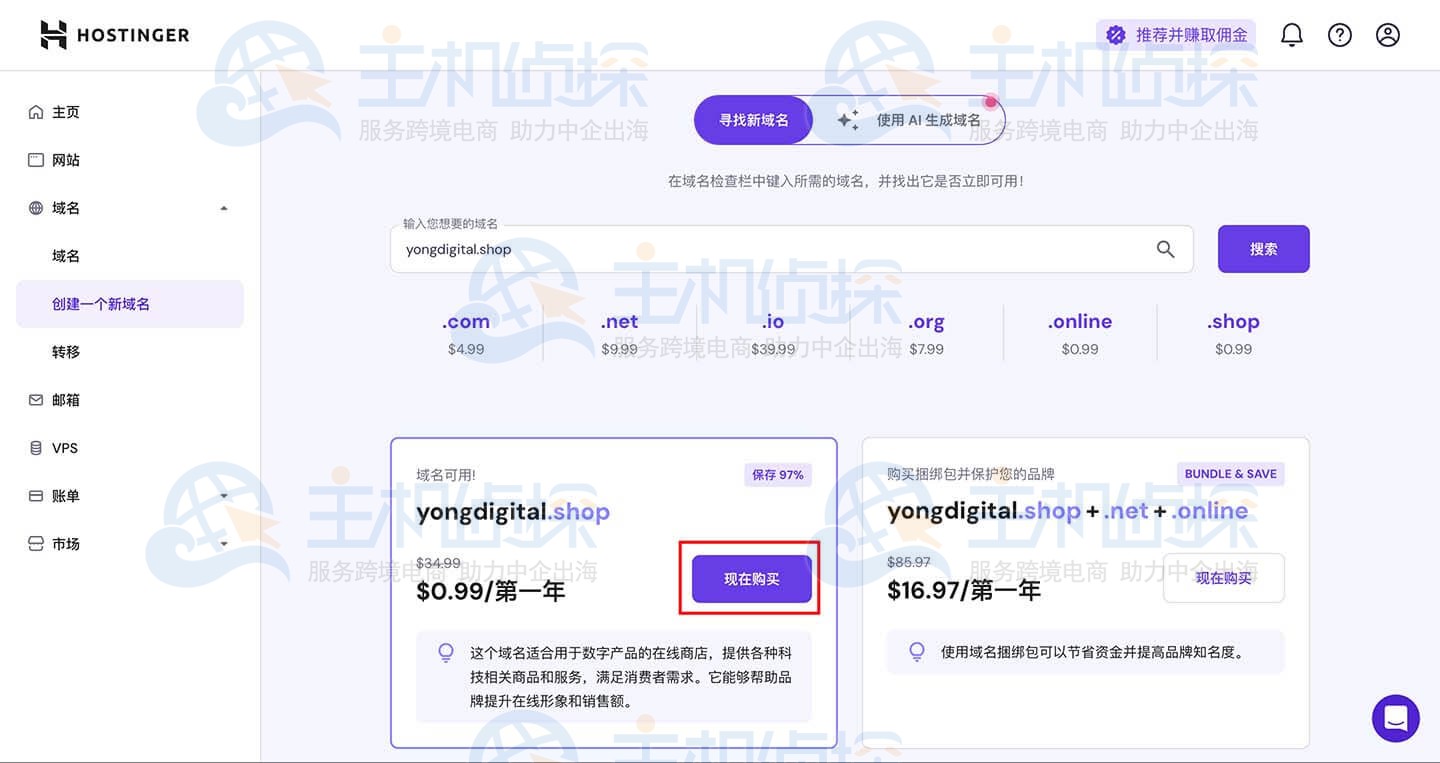Click the sparkle icon in AI domain tab

[848, 120]
